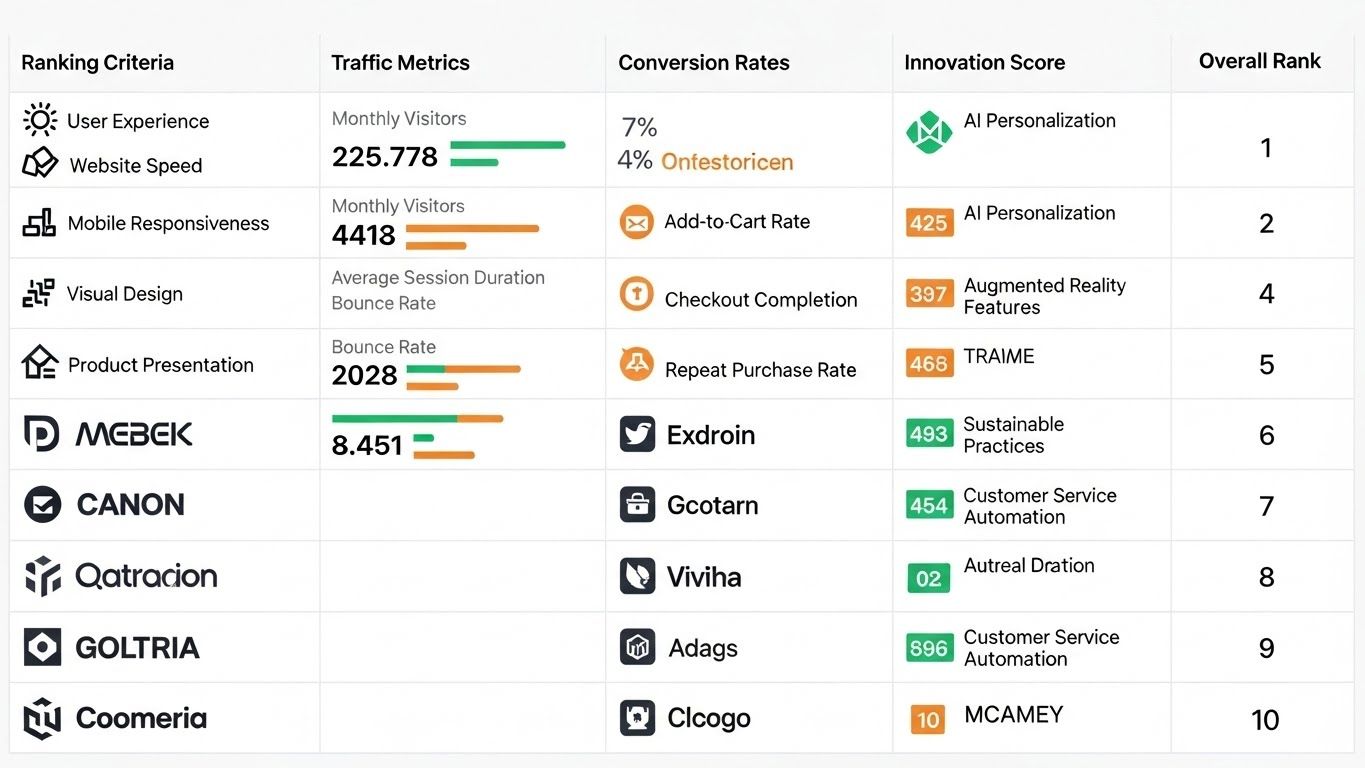Click the Repeat Purchase Rate icon

pyautogui.click(x=636, y=365)
